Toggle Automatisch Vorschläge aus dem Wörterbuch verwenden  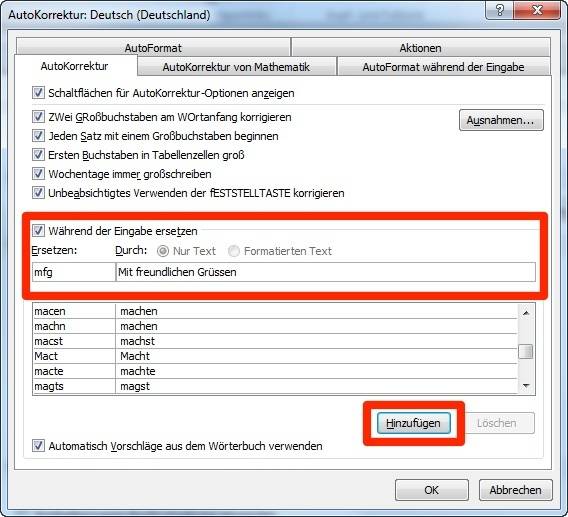(x=38, y=446)
